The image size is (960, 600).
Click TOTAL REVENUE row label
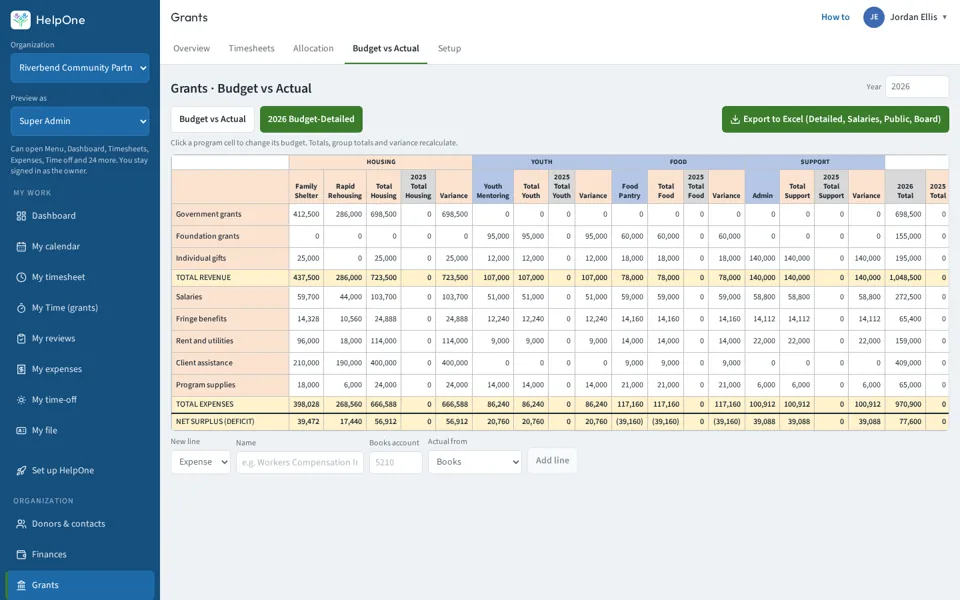[230, 278]
